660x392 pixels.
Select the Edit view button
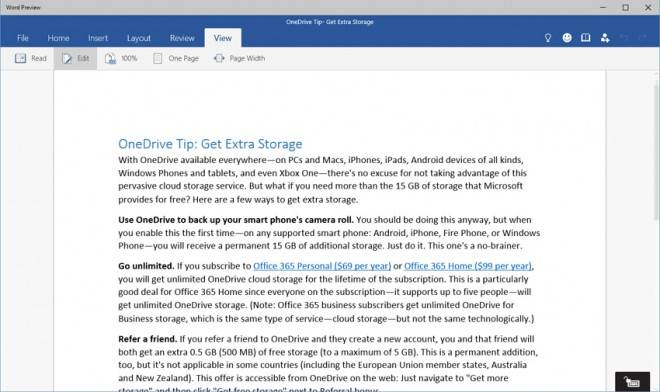[x=75, y=59]
